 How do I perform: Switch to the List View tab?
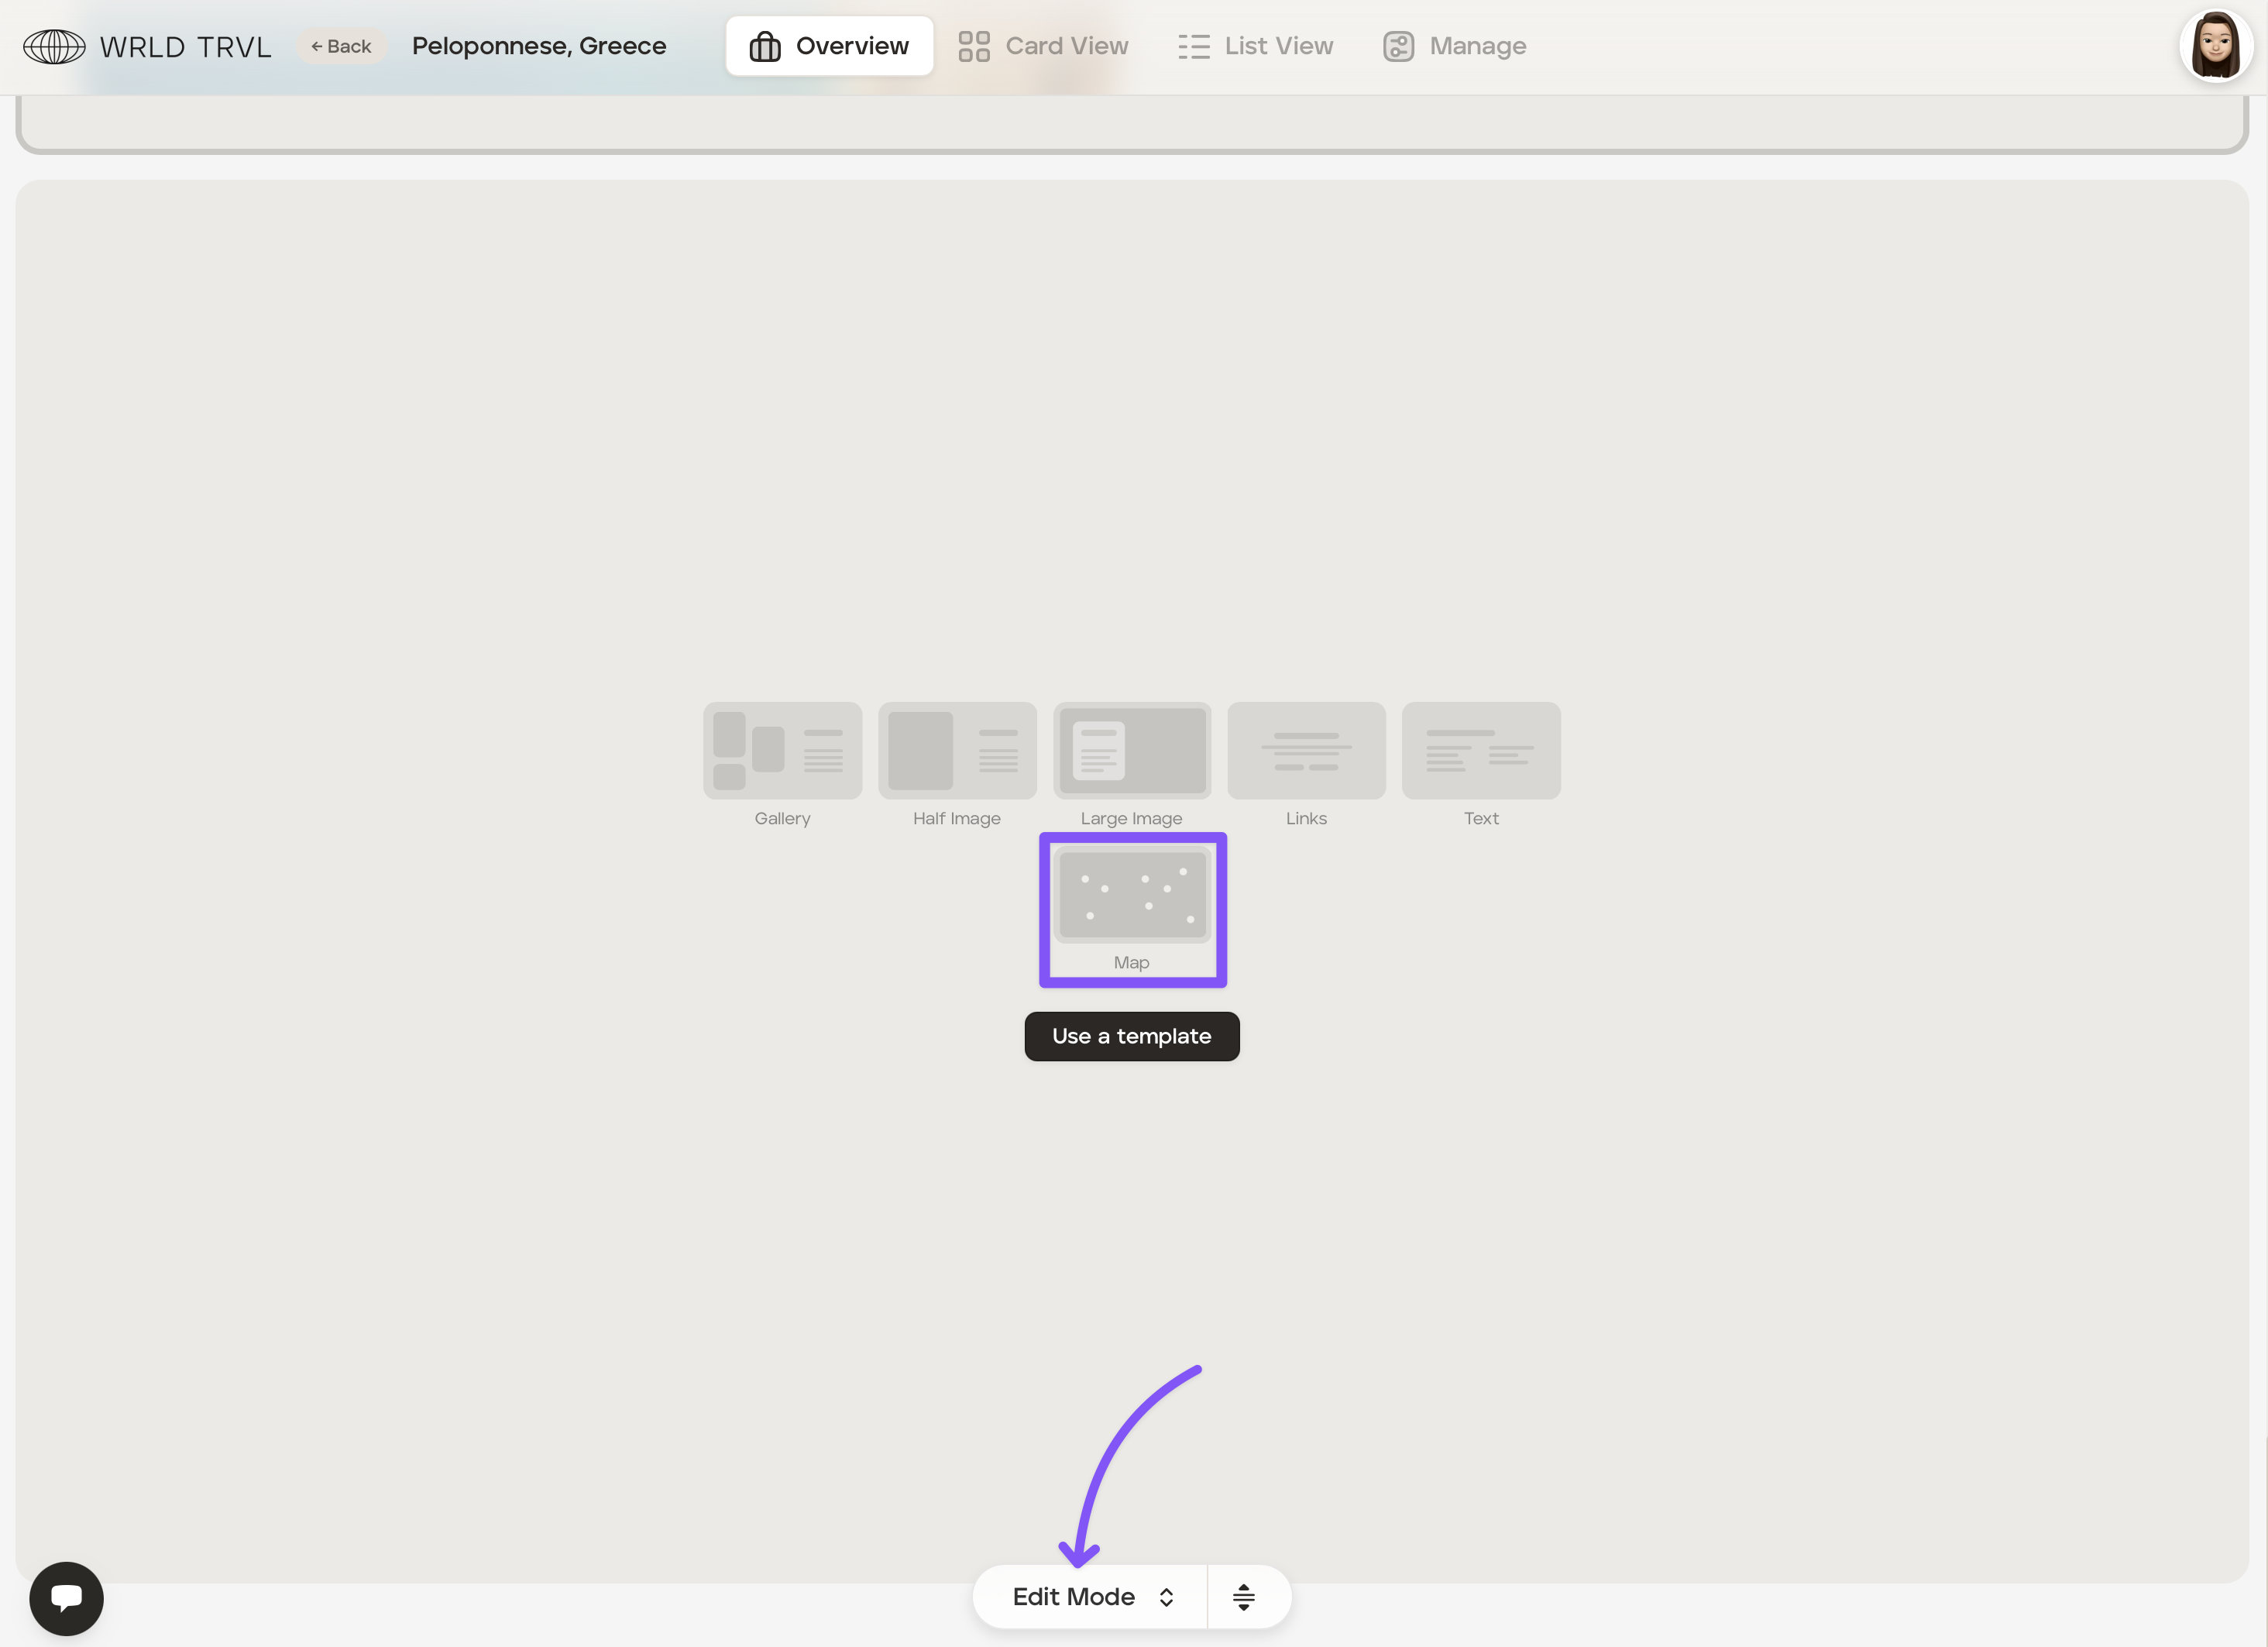[1255, 46]
